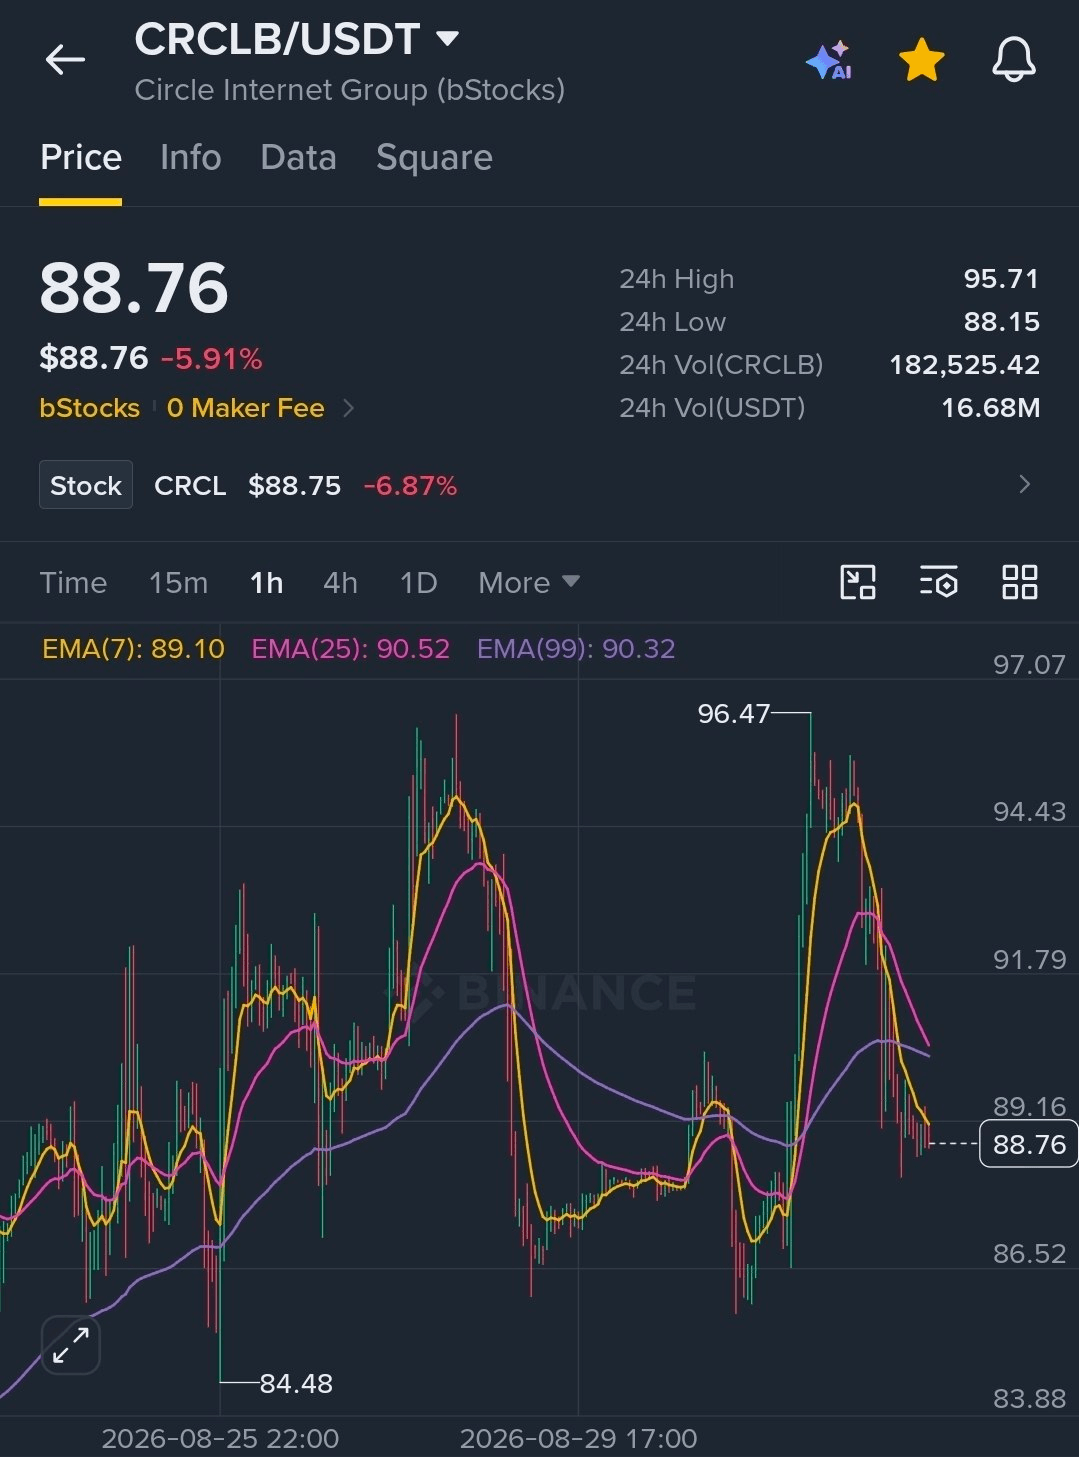Tap the 86.52 price axis label
The width and height of the screenshot is (1079, 1457).
click(x=1029, y=1254)
